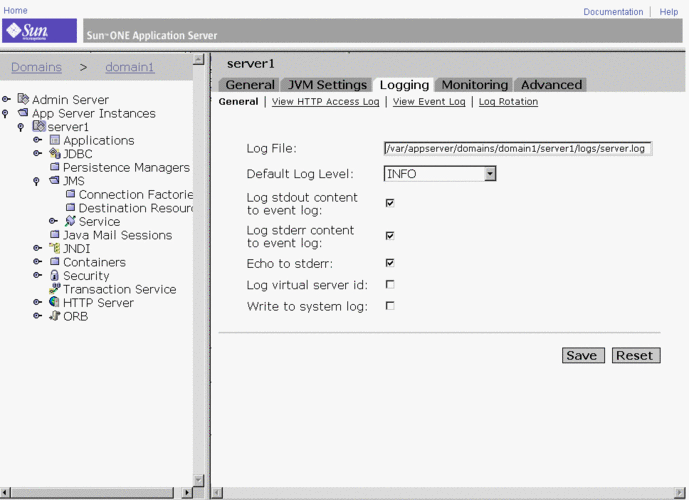This screenshot has width=689, height=500.
Task: Click the Containers folder icon
Action: (54, 261)
